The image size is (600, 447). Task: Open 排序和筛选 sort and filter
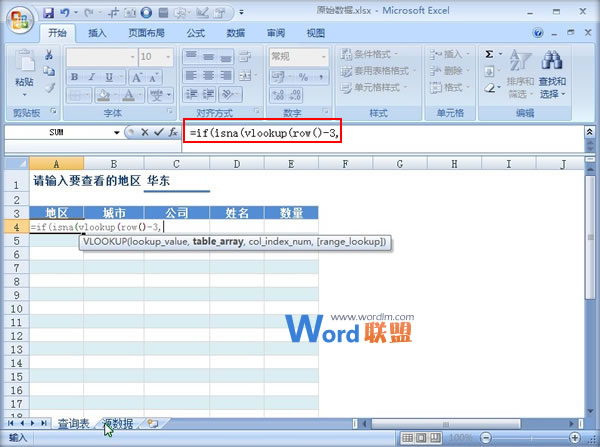pyautogui.click(x=520, y=74)
